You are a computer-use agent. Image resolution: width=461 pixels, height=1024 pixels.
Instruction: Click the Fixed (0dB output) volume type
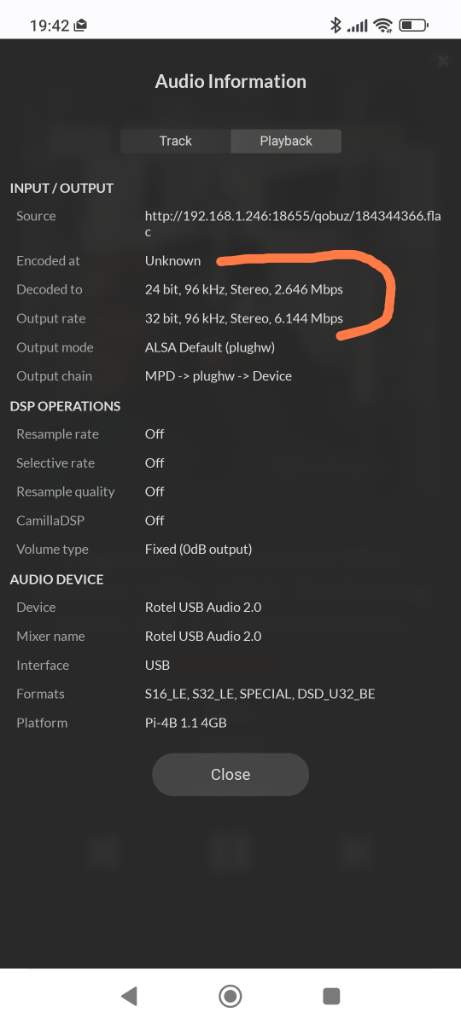pyautogui.click(x=199, y=549)
